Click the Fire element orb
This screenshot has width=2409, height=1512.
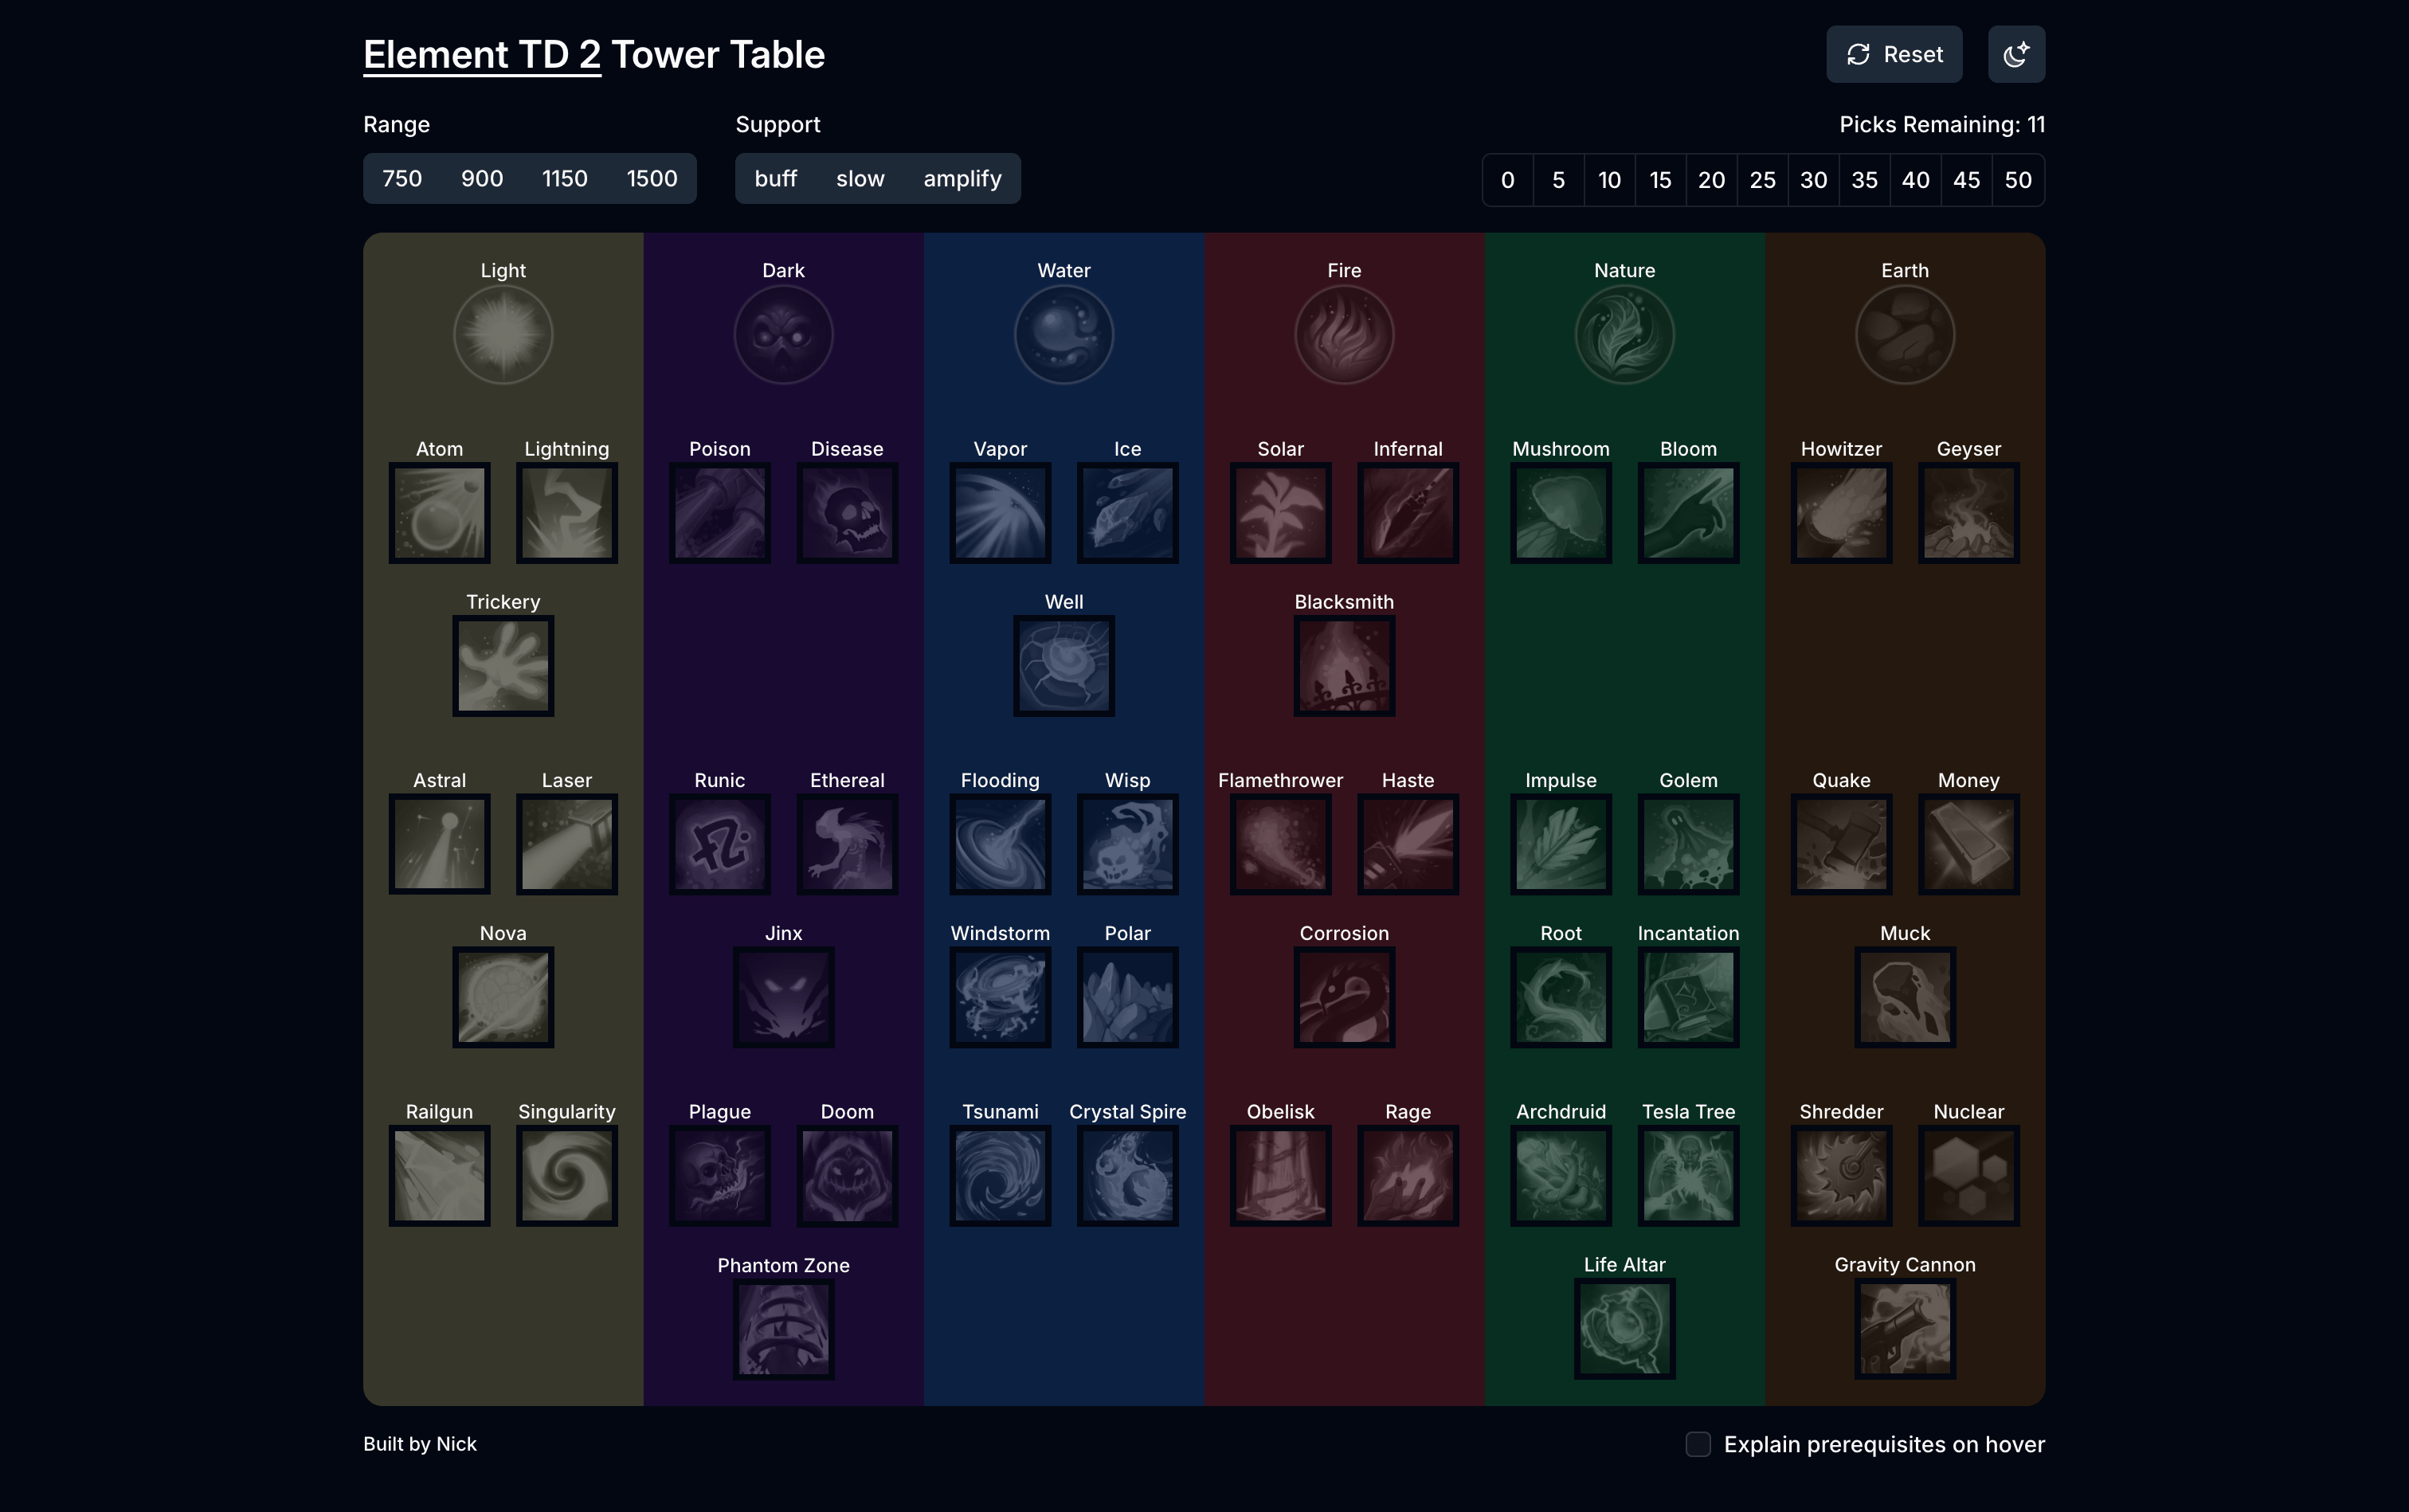(x=1343, y=333)
